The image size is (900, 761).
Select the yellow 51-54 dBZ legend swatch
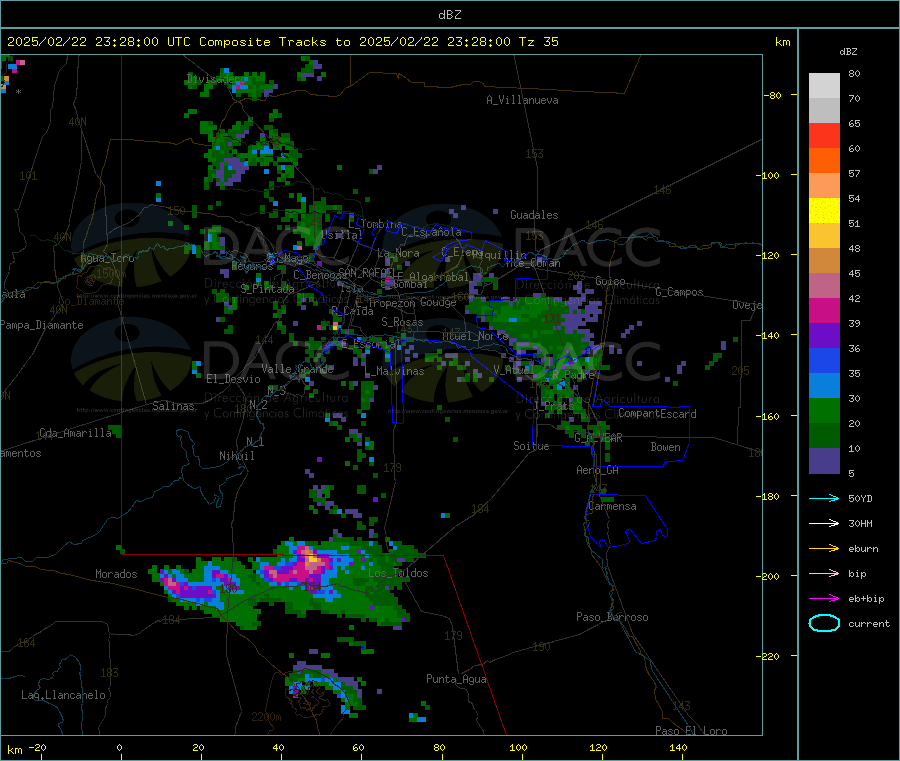click(824, 211)
